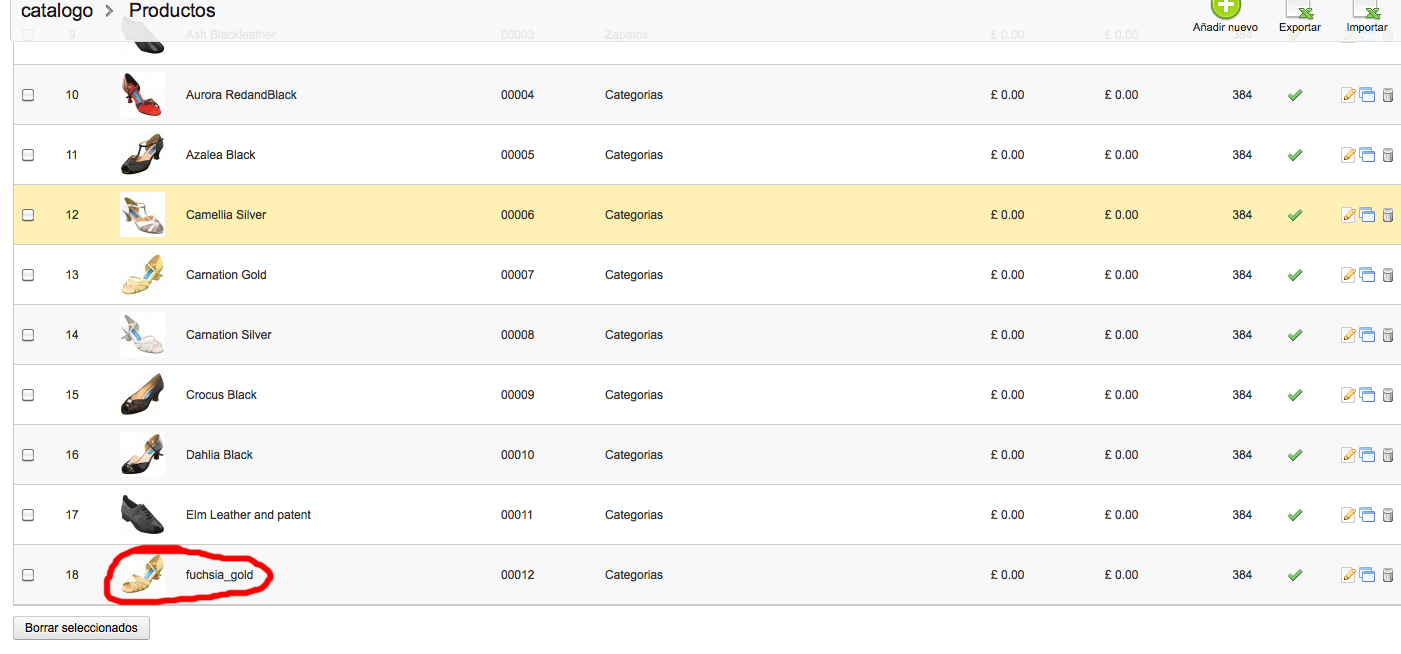Screen dimensions: 1401x654
Task: Open the Elm Leather and patent product name
Action: coord(248,515)
